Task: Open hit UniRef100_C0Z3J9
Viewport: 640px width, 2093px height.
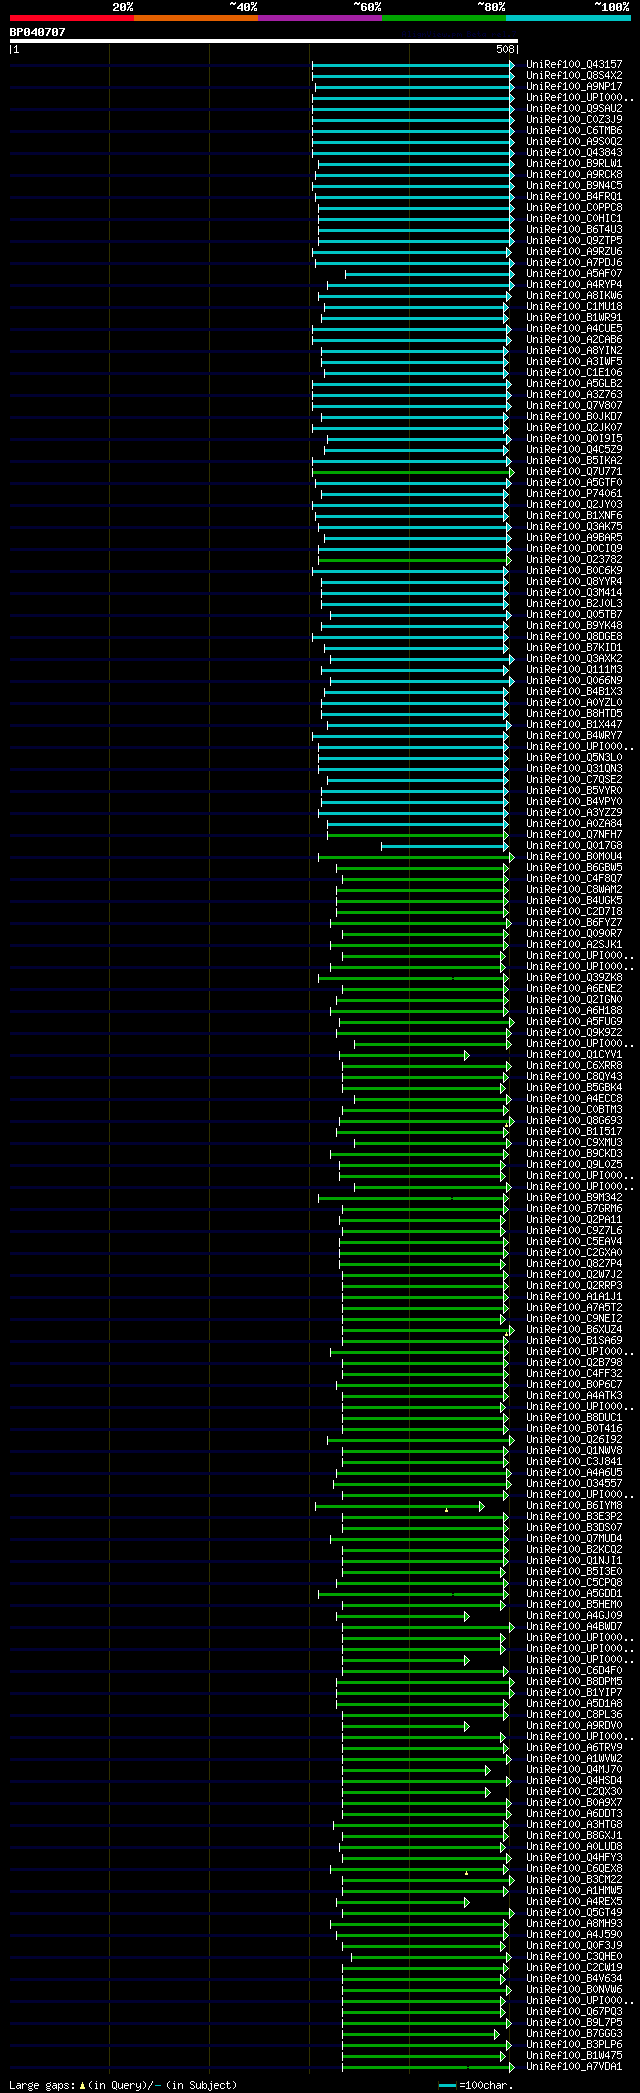Action: coord(574,119)
